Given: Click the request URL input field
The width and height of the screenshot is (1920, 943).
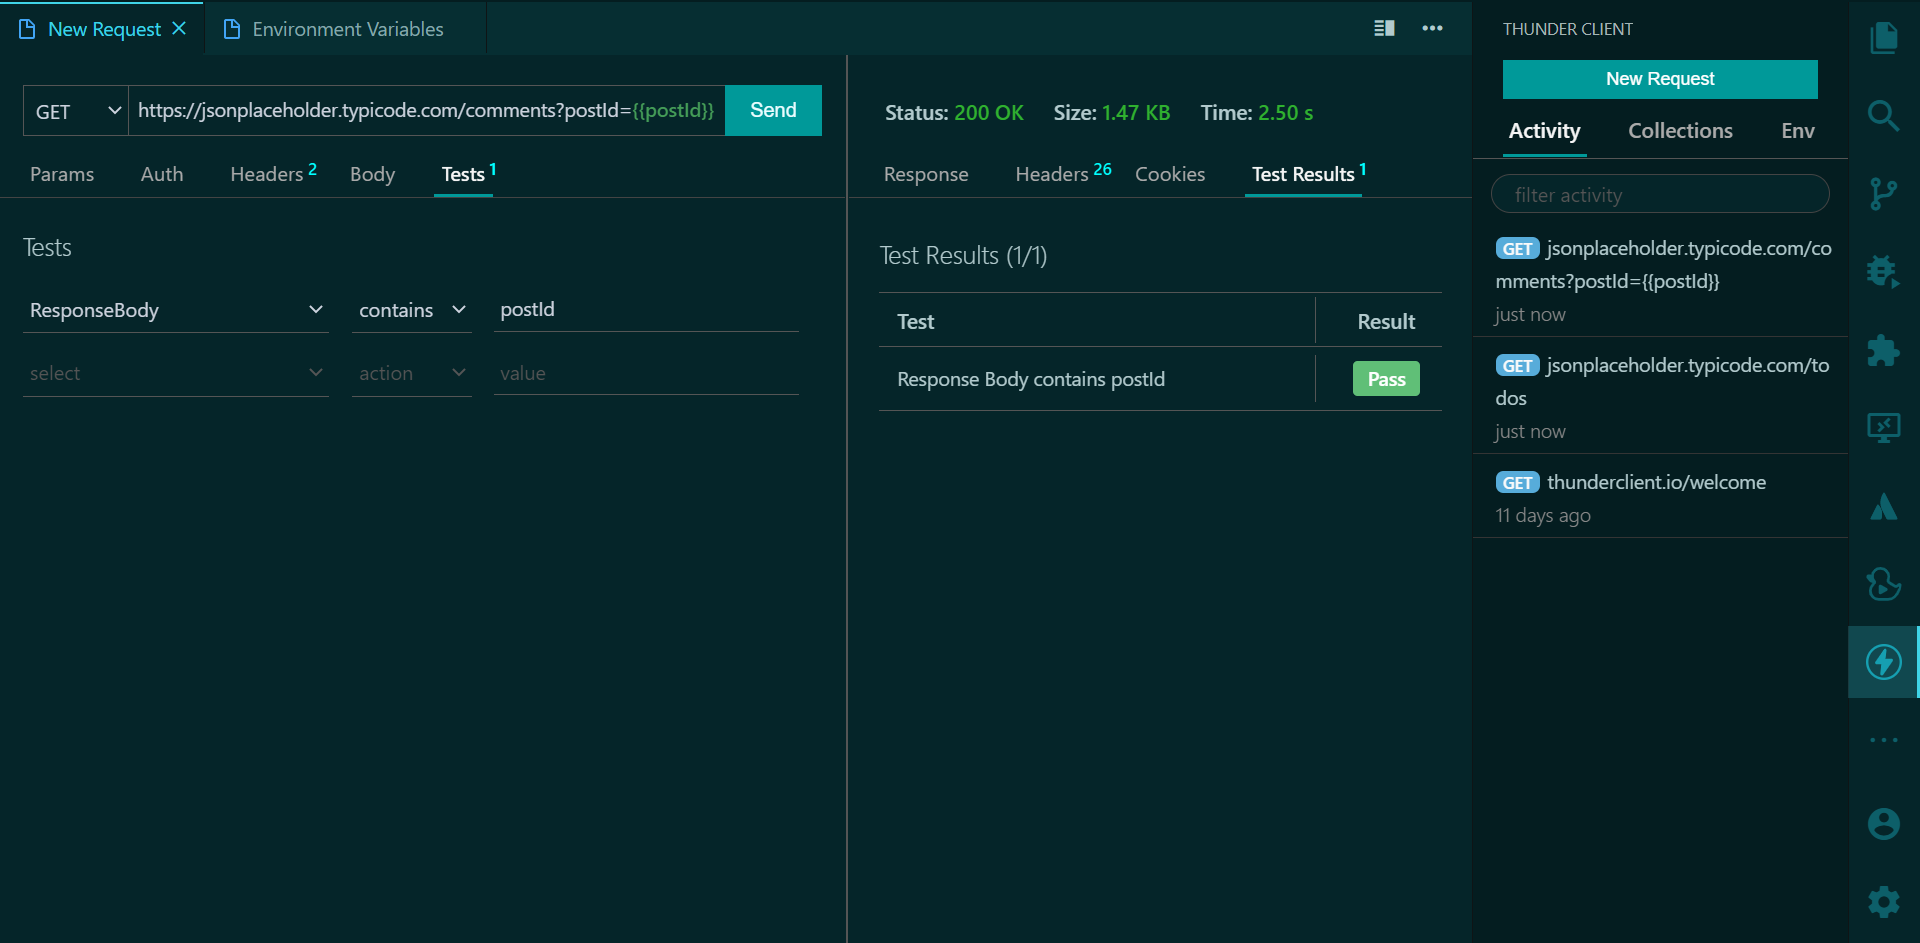Looking at the screenshot, I should [x=426, y=110].
